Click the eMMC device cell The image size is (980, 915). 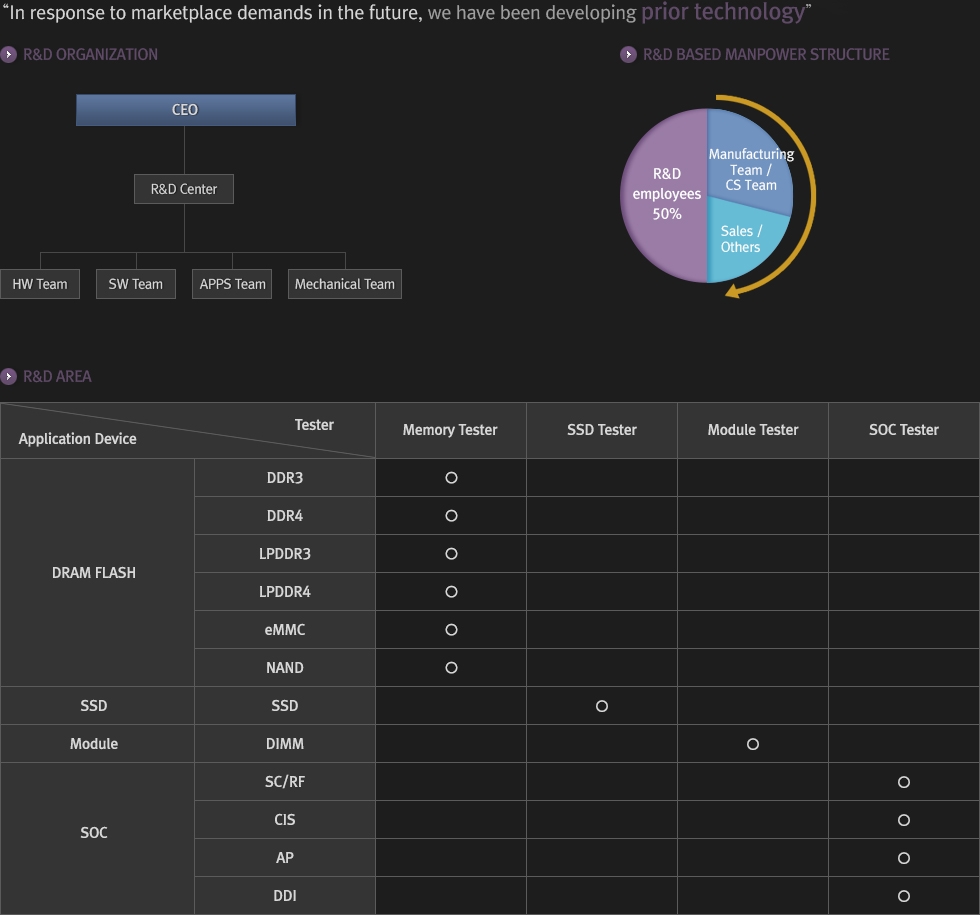[285, 629]
